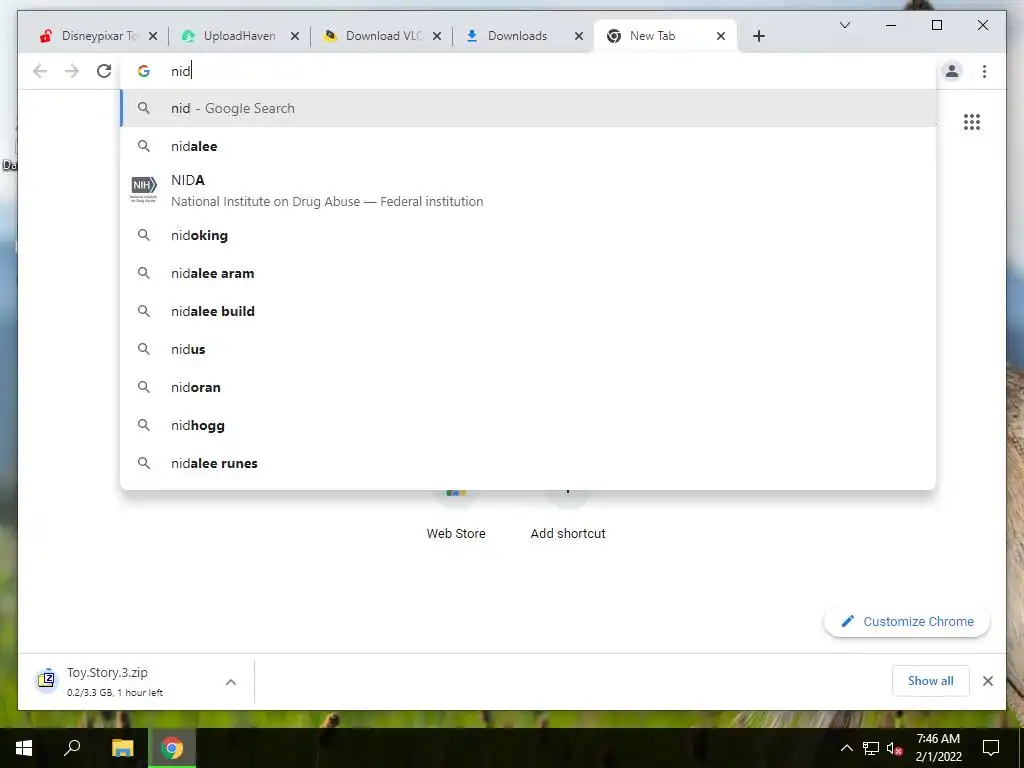Open the clock showing 7:46 AM
Viewport: 1024px width, 768px height.
click(x=938, y=748)
